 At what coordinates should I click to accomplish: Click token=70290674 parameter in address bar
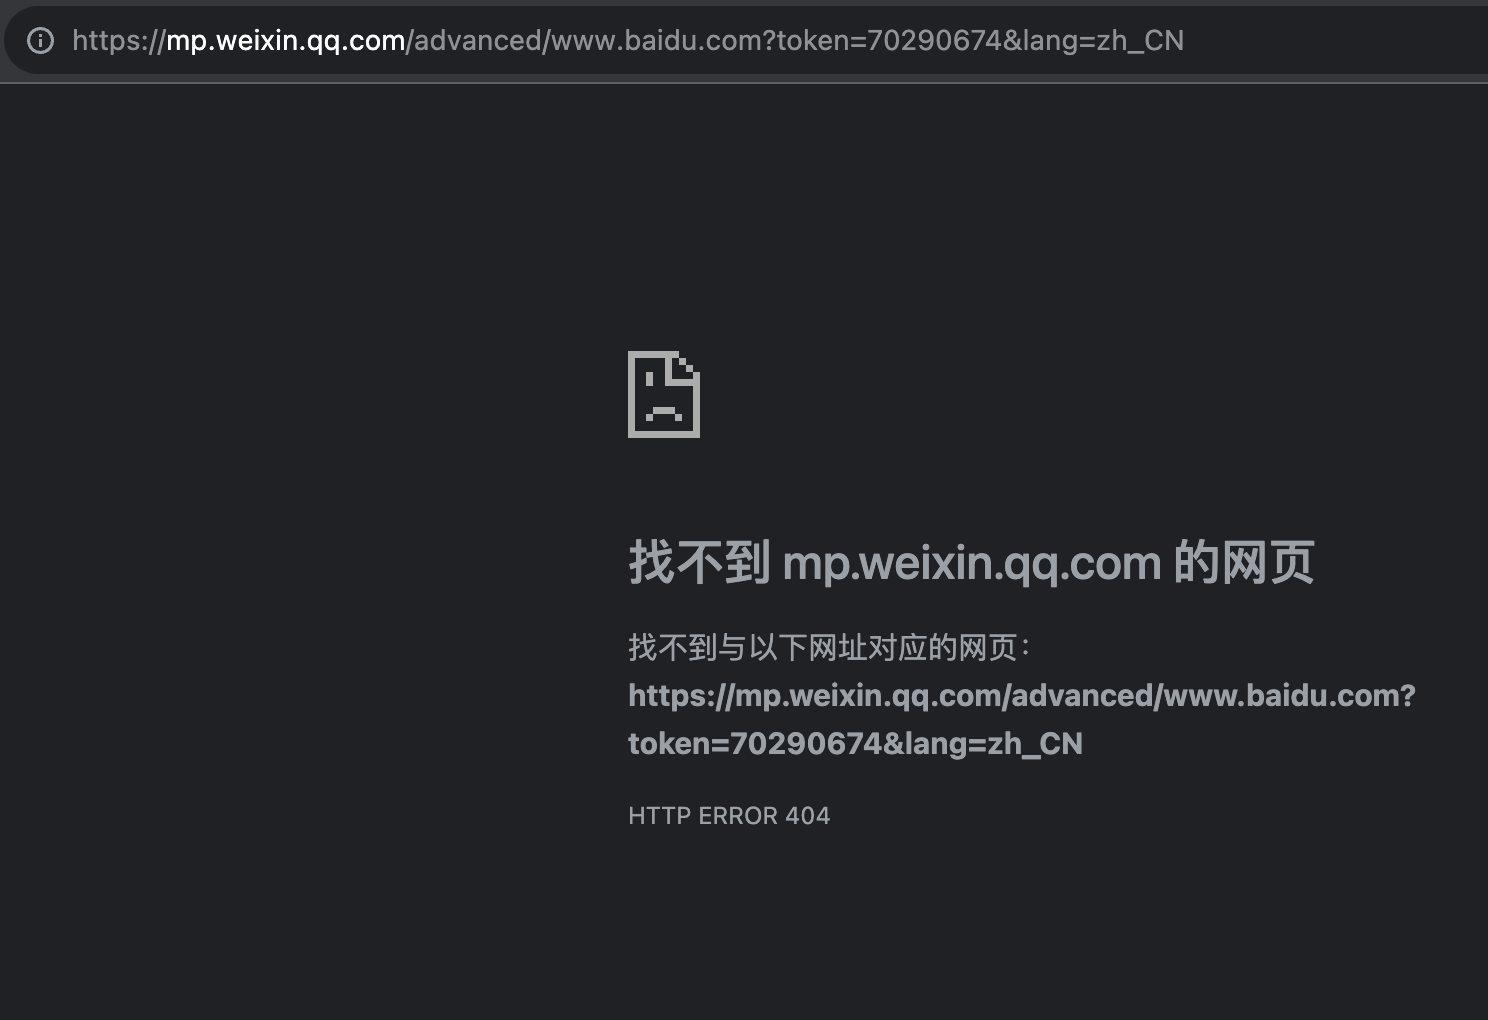pyautogui.click(x=889, y=40)
